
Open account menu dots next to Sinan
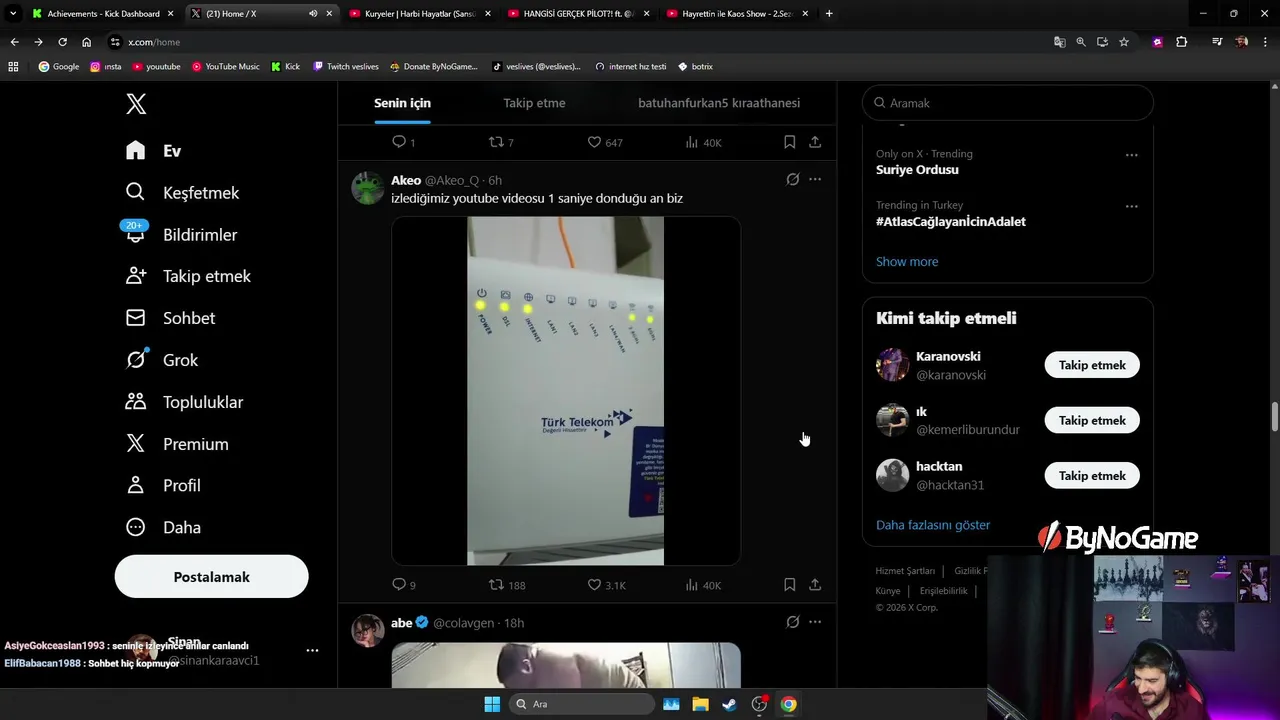point(312,650)
